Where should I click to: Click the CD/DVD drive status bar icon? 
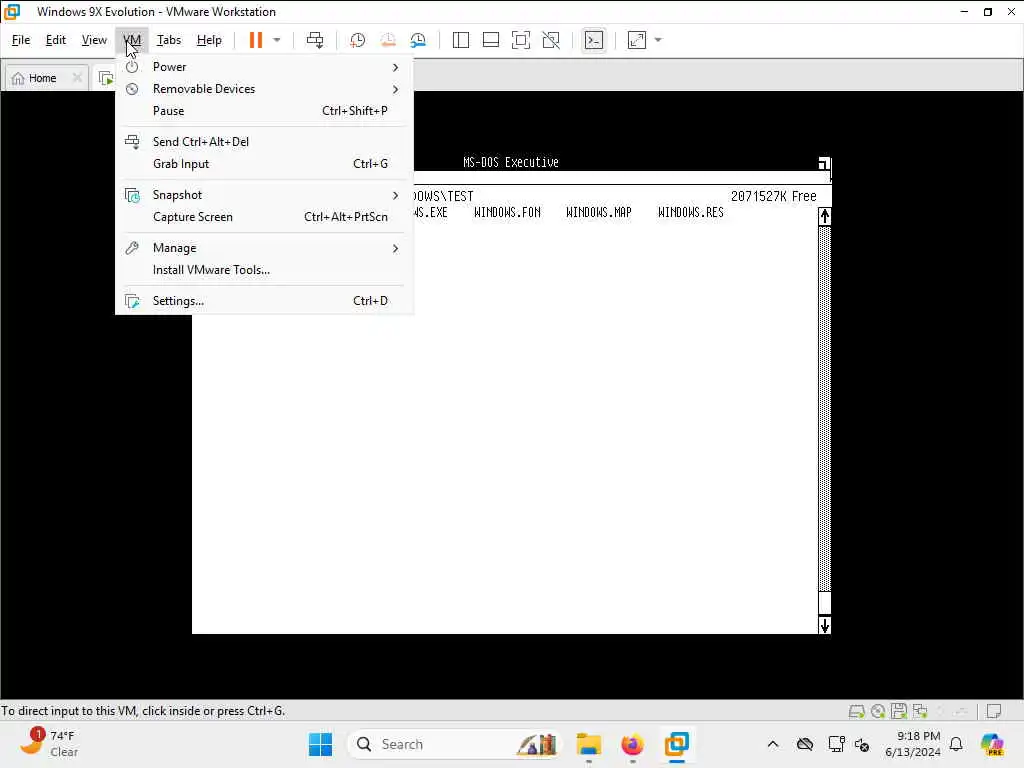(x=878, y=711)
